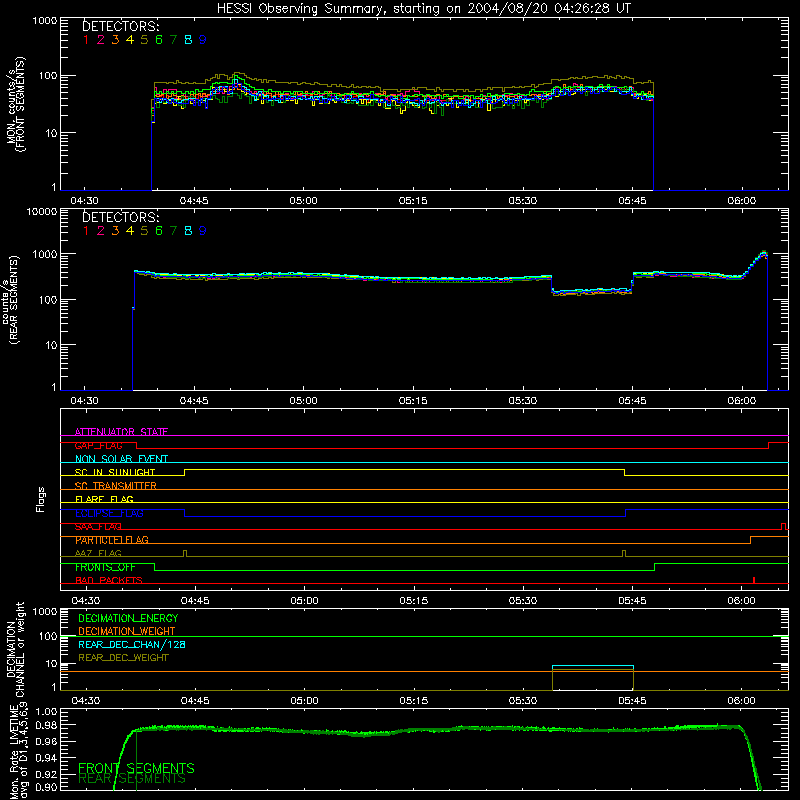Click the counts/s (REAR SEGMENTS) axis title
800x800 pixels.
[x=11, y=300]
